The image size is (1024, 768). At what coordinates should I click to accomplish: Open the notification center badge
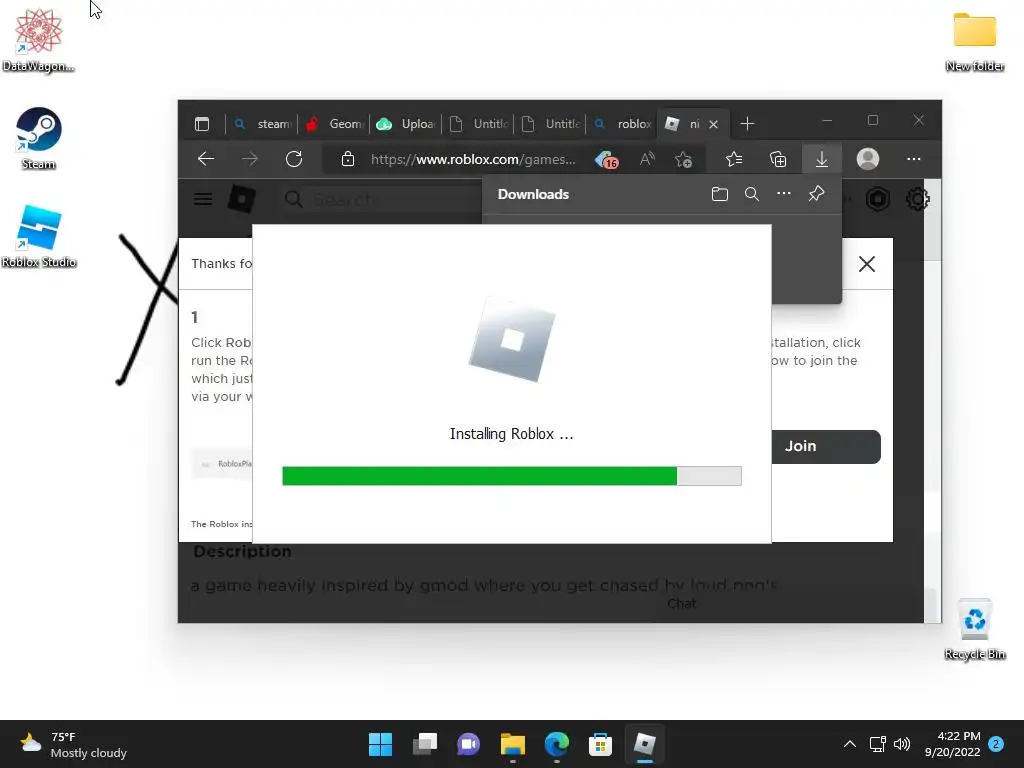996,744
